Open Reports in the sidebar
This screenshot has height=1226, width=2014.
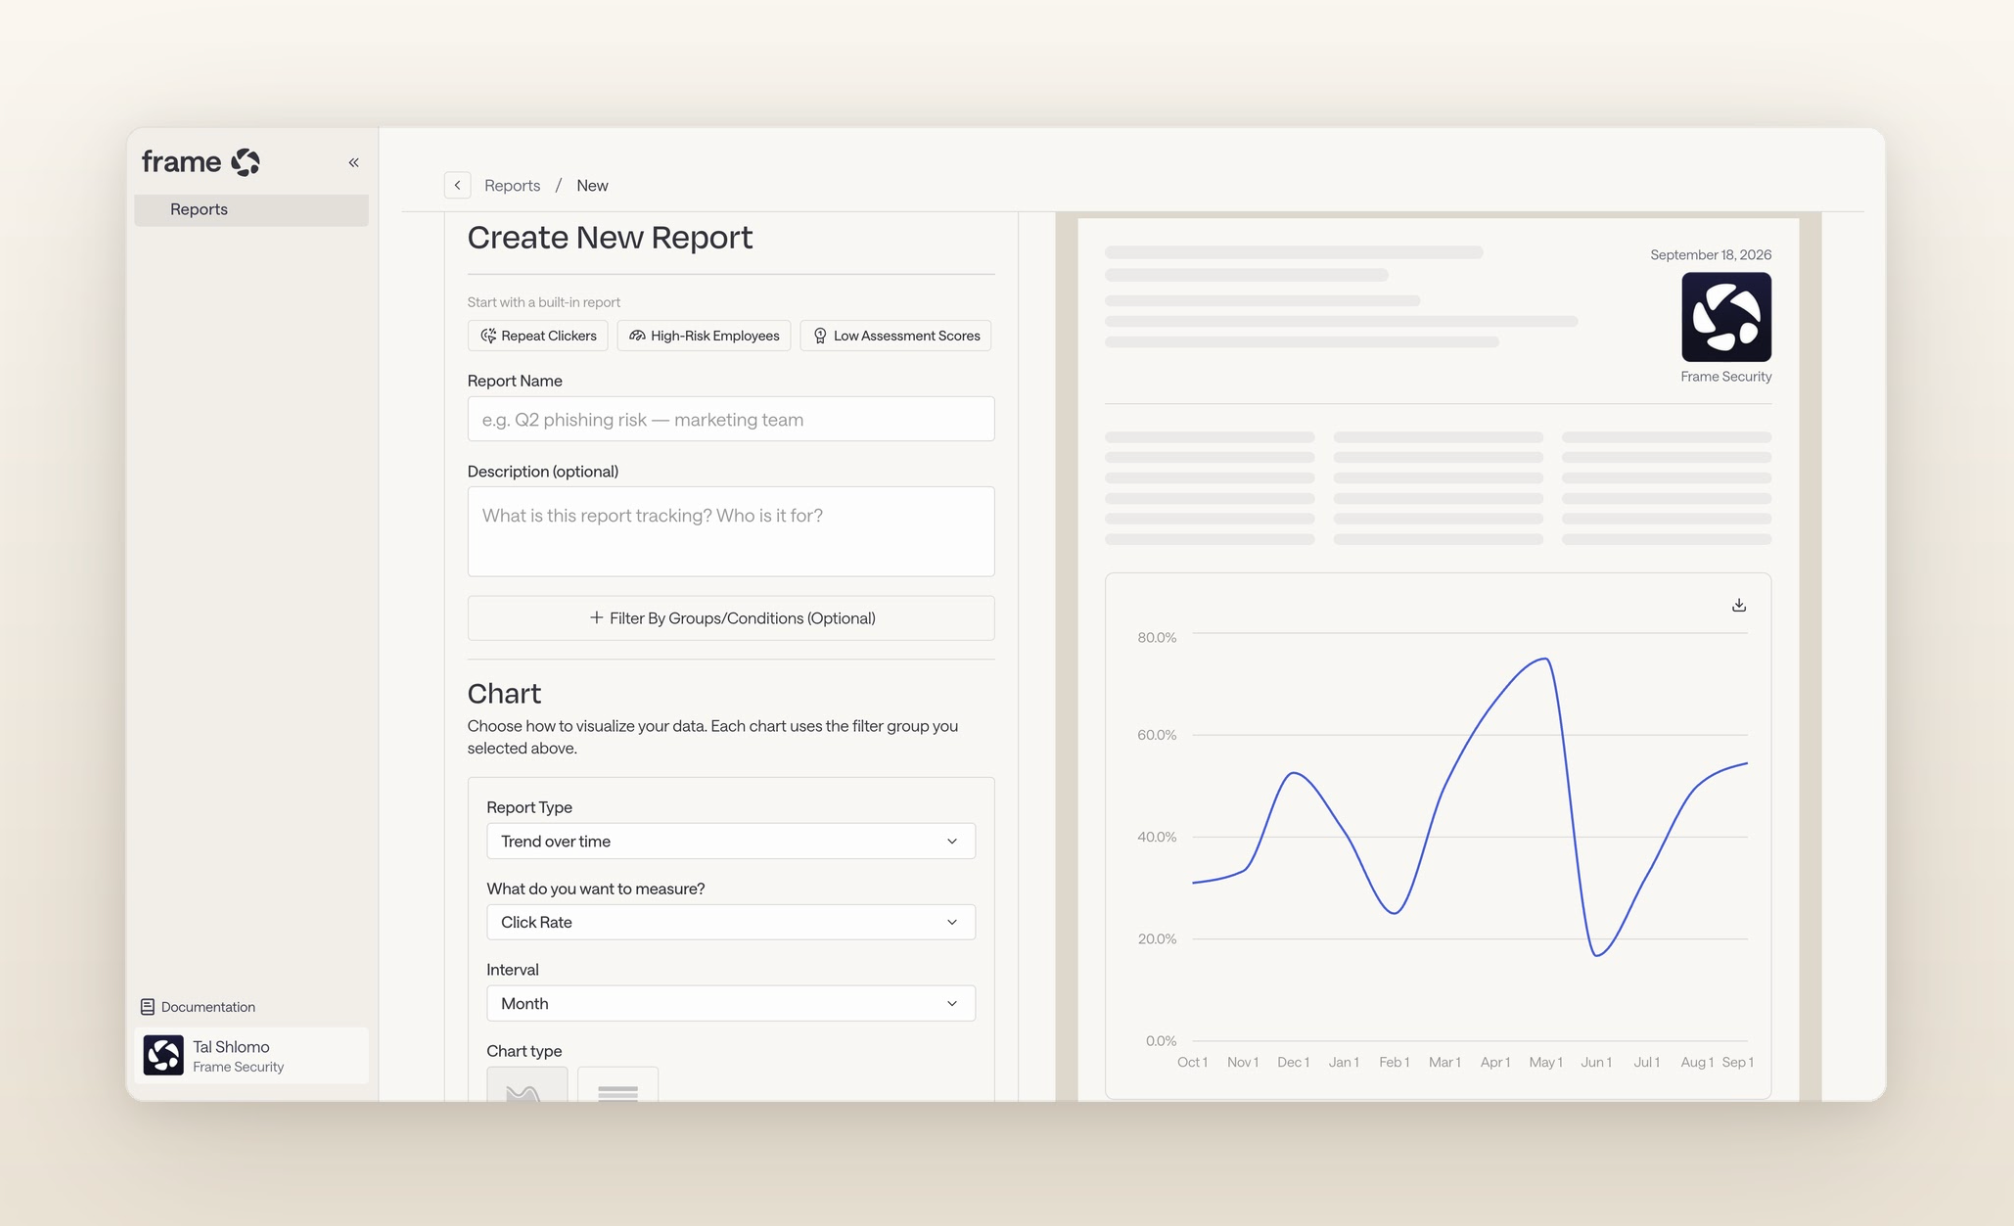251,209
